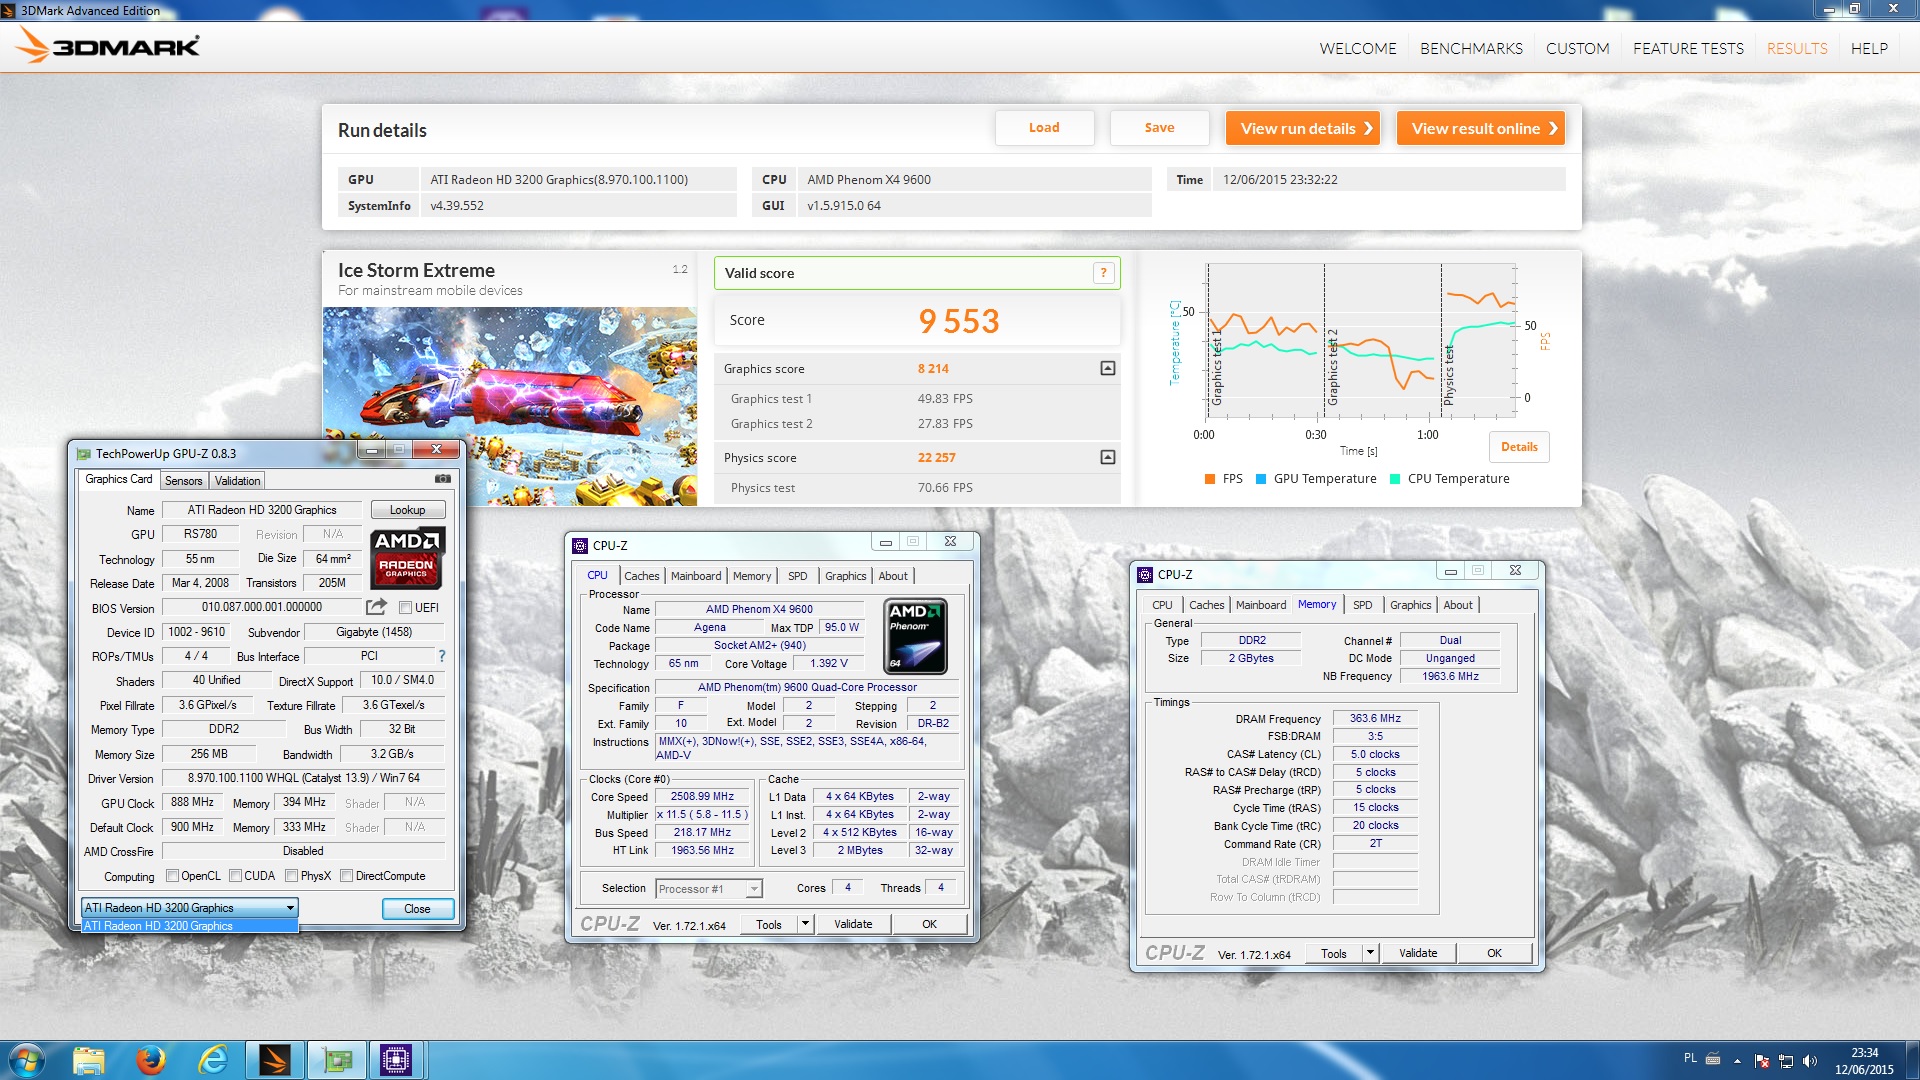Click the blue GPU Temperature legend swatch

[1261, 479]
